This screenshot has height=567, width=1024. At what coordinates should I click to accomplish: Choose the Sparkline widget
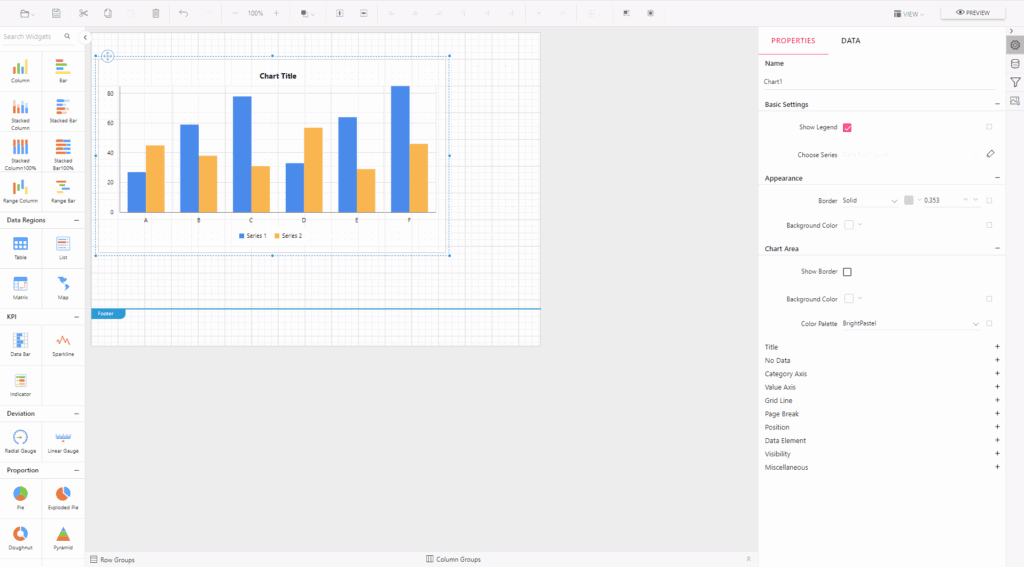pyautogui.click(x=62, y=343)
